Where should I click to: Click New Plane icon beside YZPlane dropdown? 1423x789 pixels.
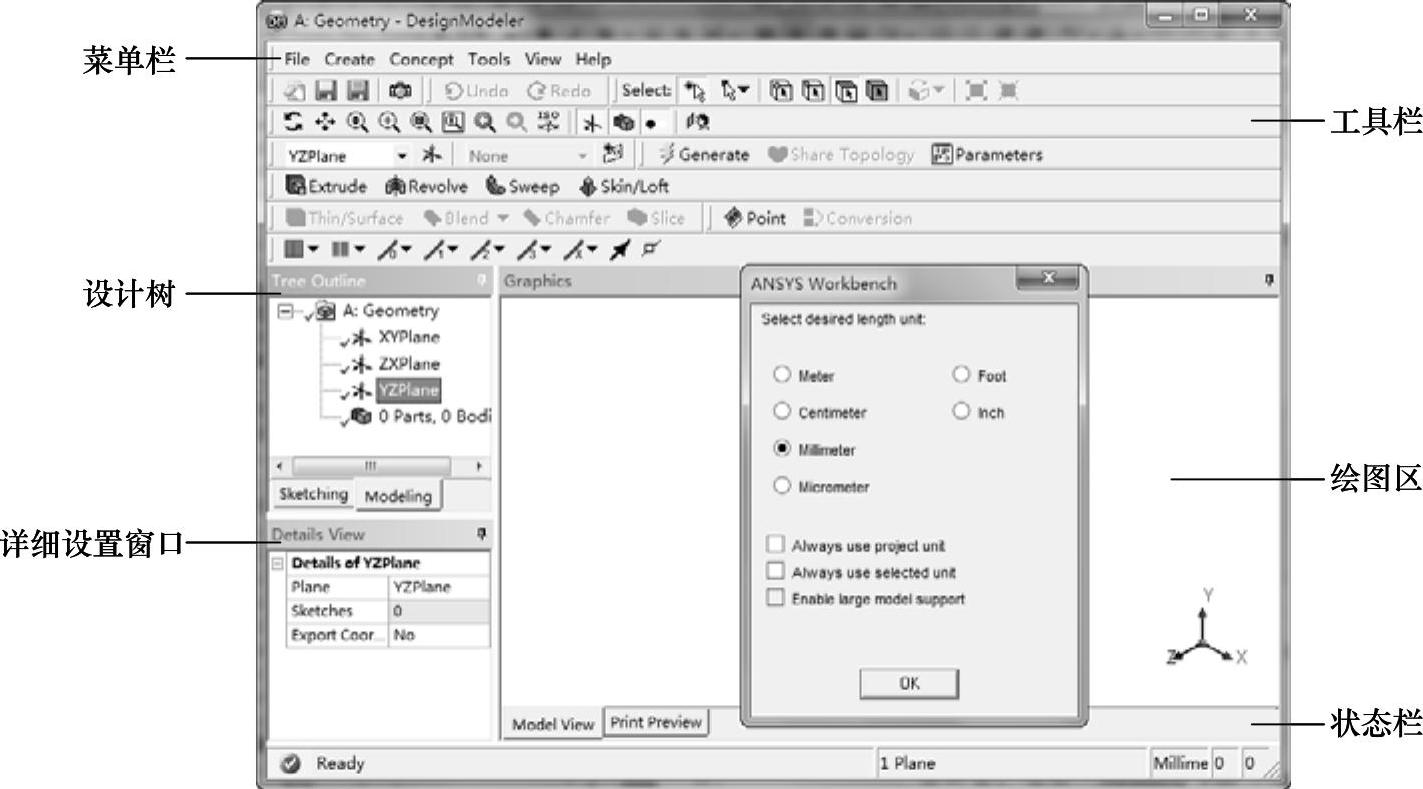[x=432, y=155]
